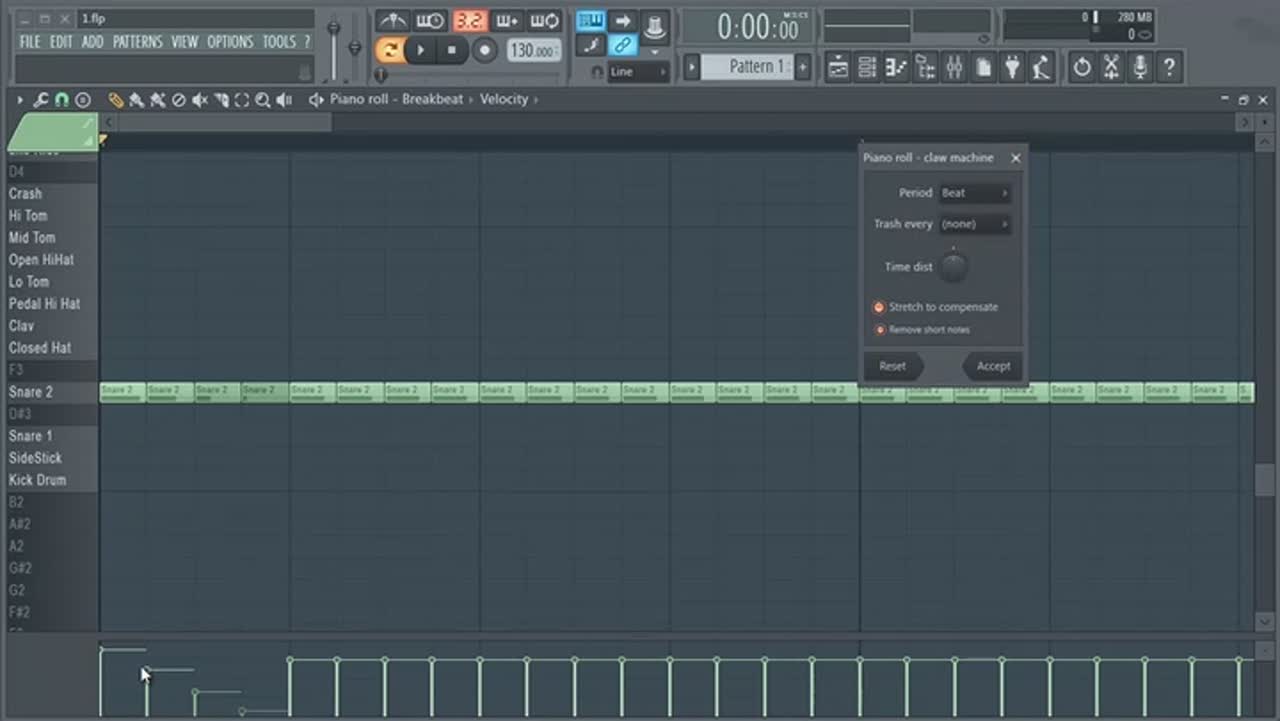Expand the Trash every dropdown
Image resolution: width=1280 pixels, height=721 pixels.
[x=974, y=224]
